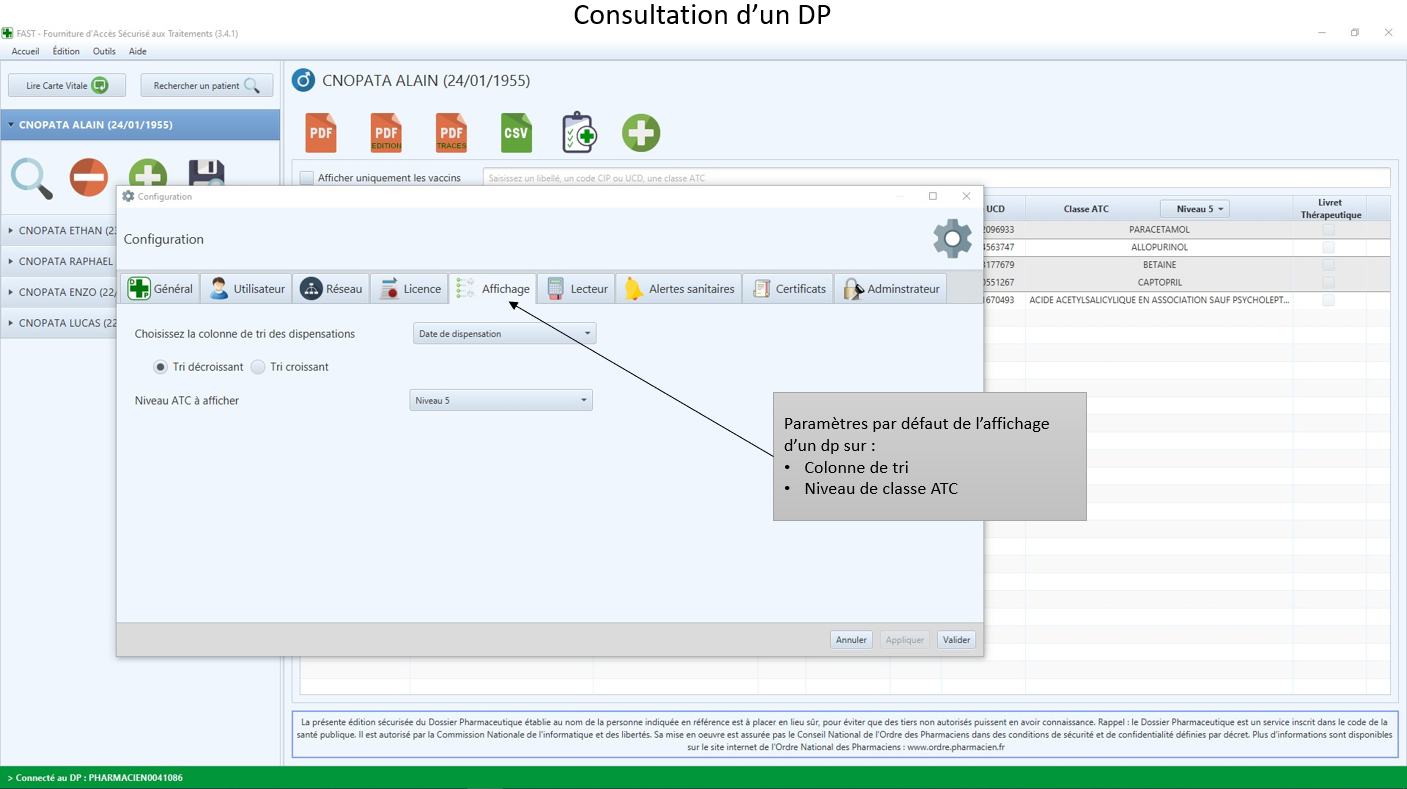
Task: Click the PDF export icon
Action: click(x=321, y=133)
